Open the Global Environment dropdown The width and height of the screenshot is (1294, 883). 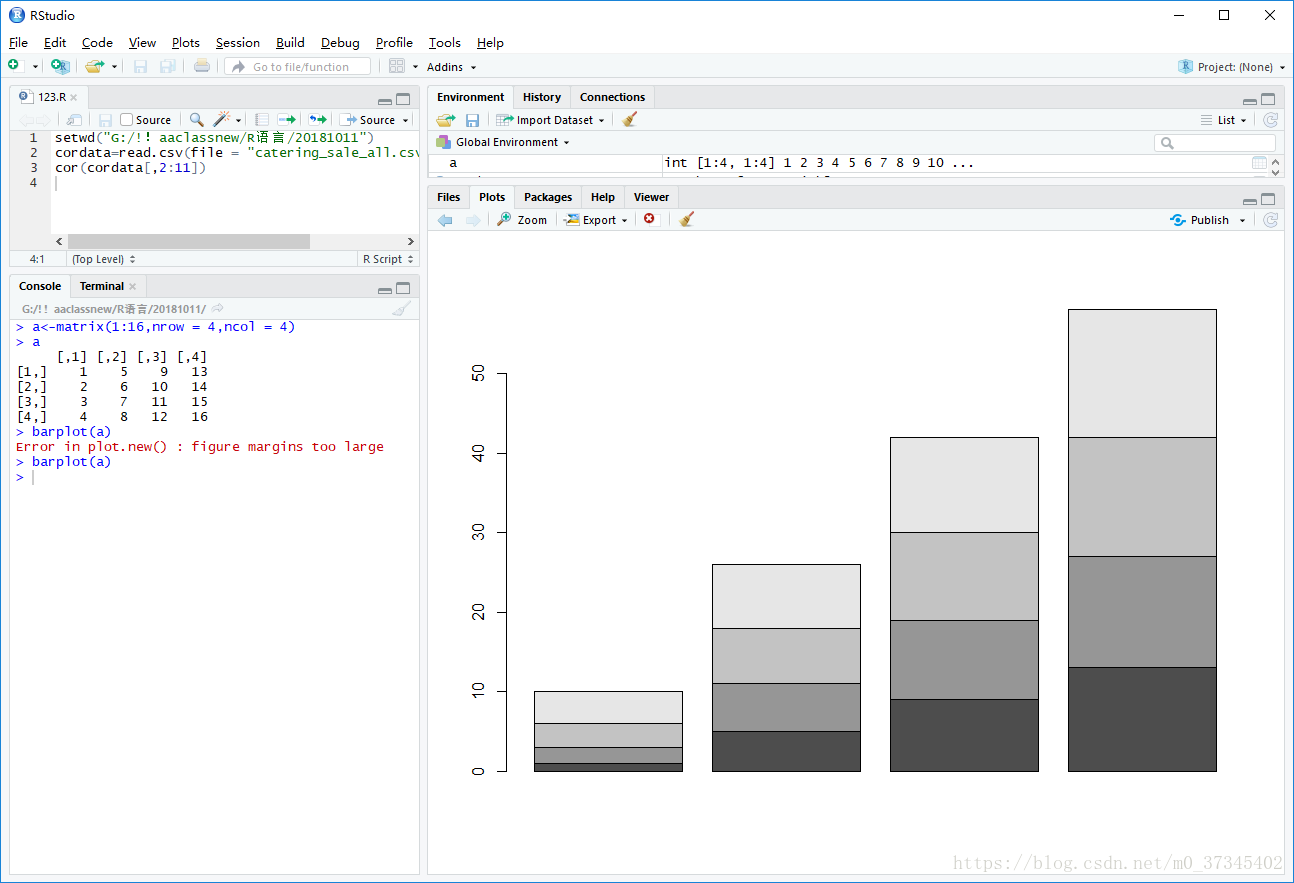coord(503,142)
